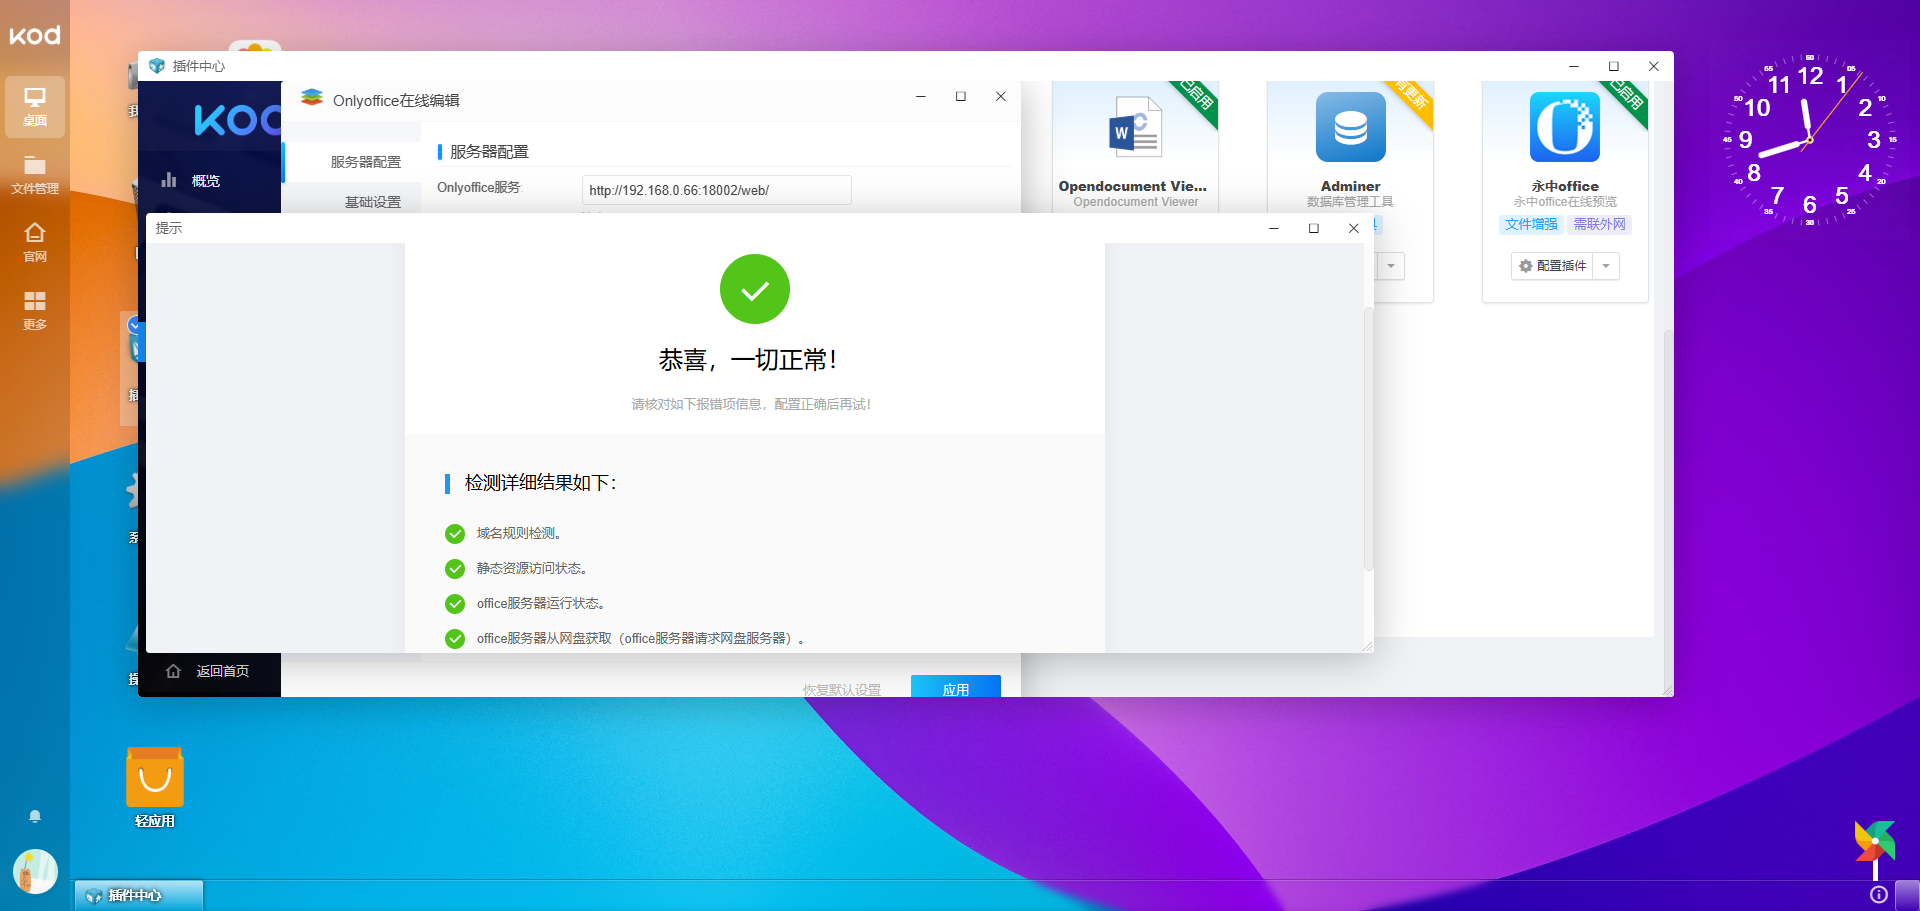Click green check beside 静态资源访问状态
Viewport: 1920px width, 911px height.
pyautogui.click(x=455, y=569)
